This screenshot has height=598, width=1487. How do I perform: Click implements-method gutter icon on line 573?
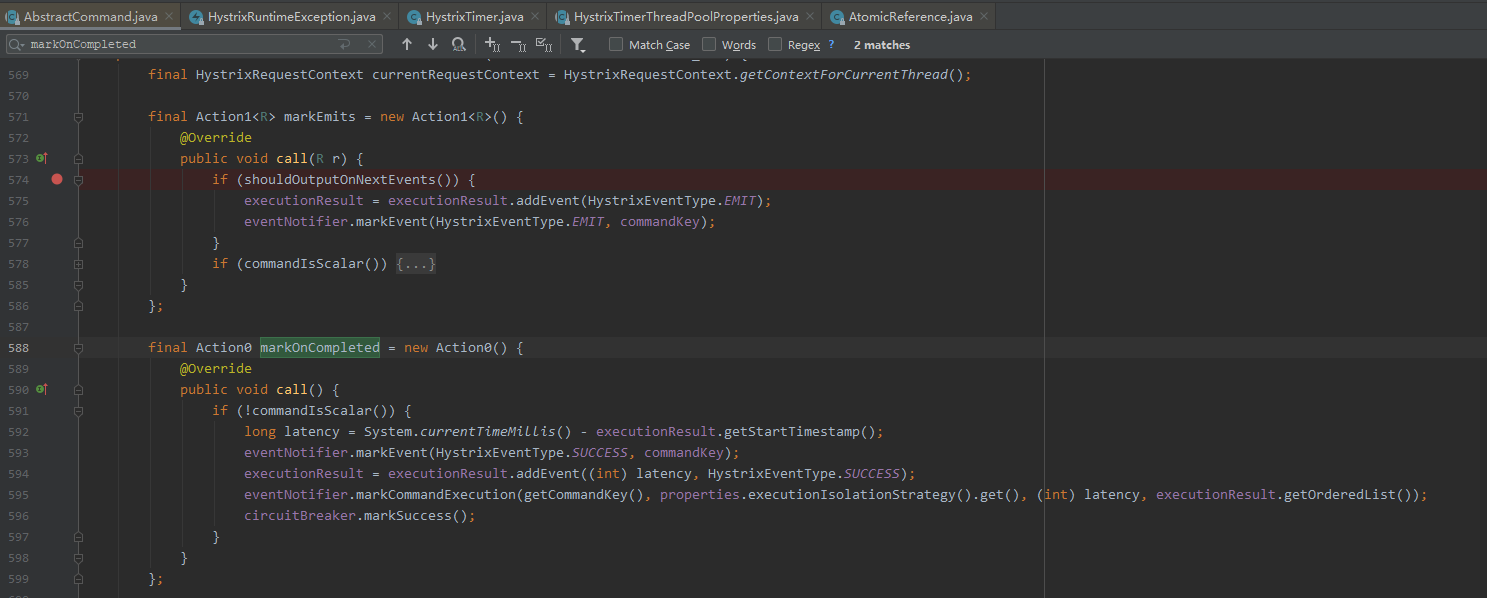point(42,158)
